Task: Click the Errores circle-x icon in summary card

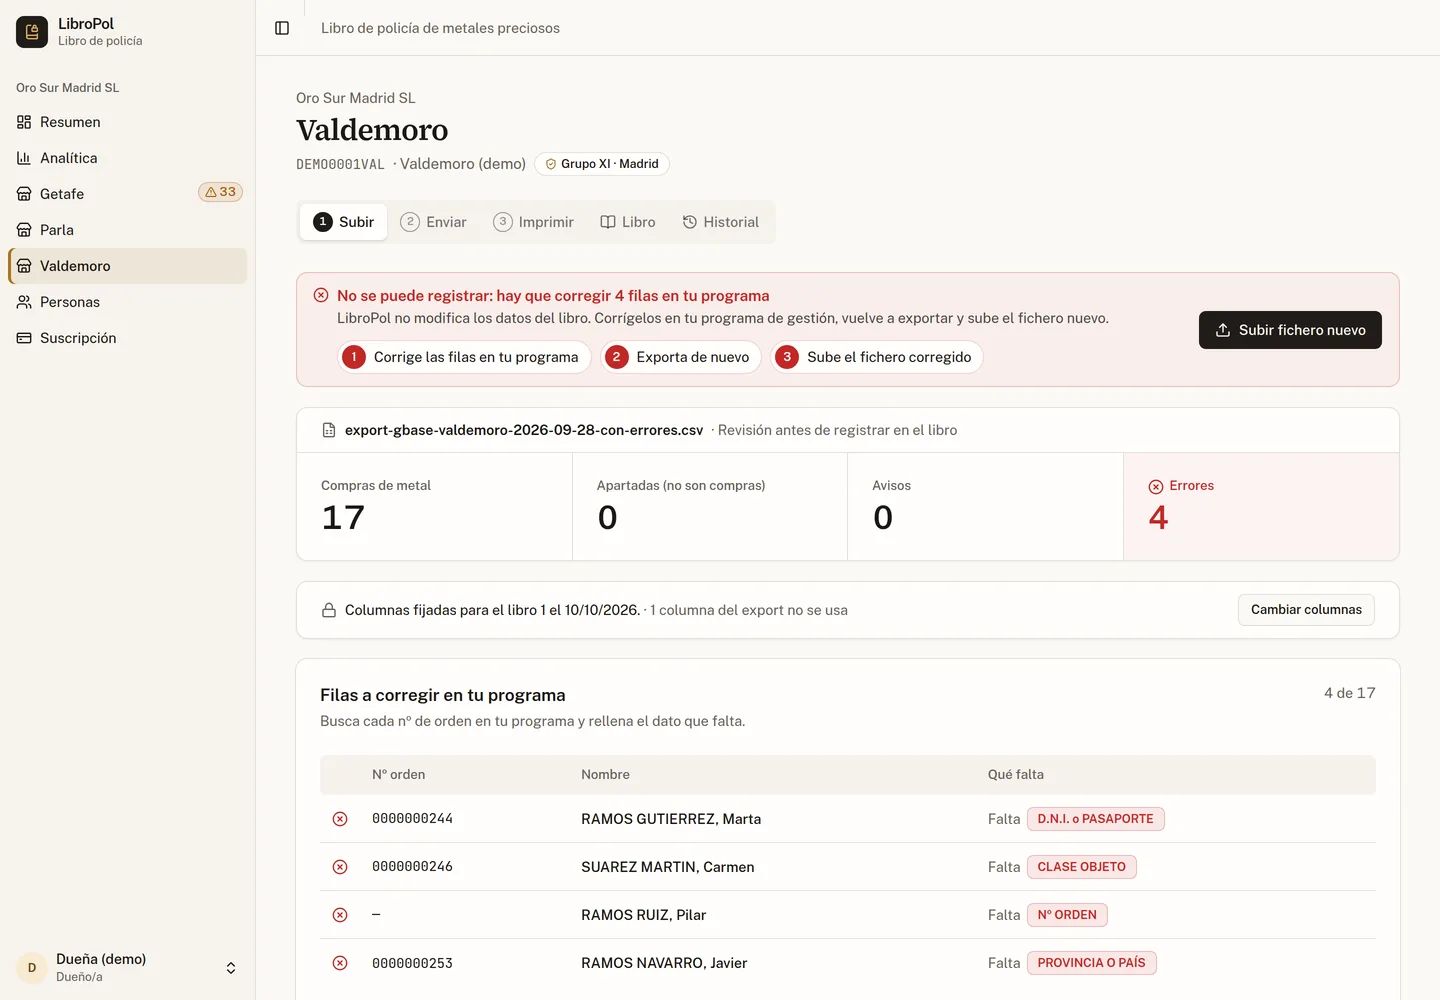Action: click(1156, 486)
